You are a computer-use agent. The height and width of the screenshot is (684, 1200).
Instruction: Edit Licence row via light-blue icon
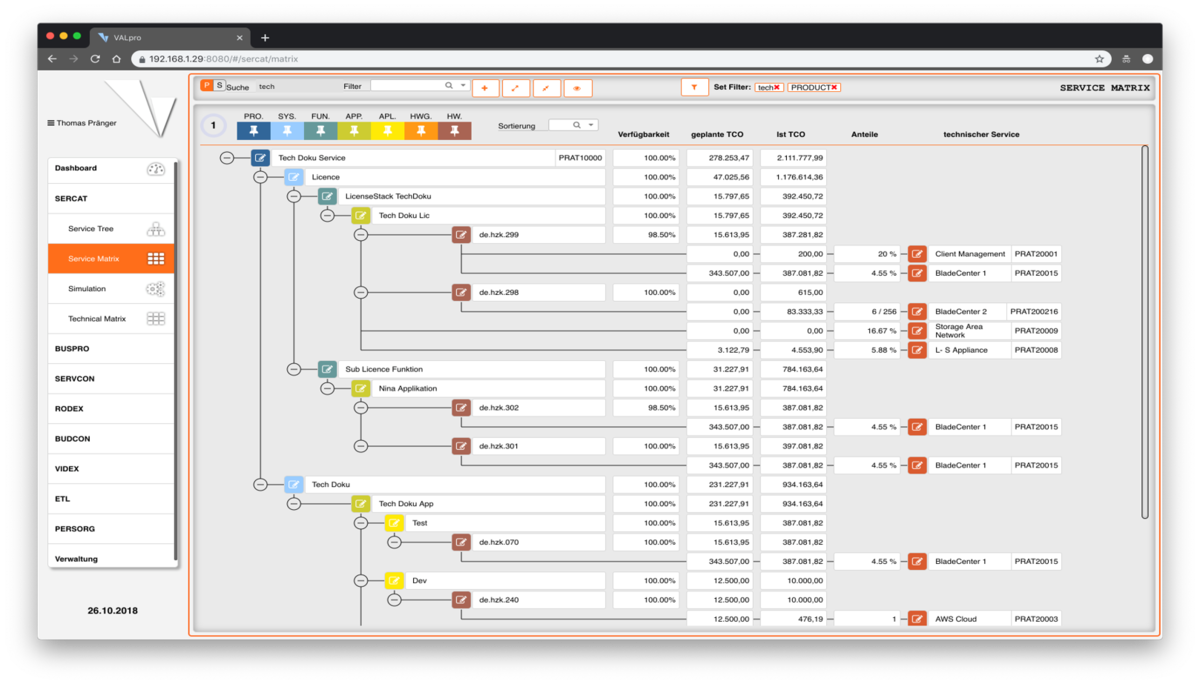(294, 177)
